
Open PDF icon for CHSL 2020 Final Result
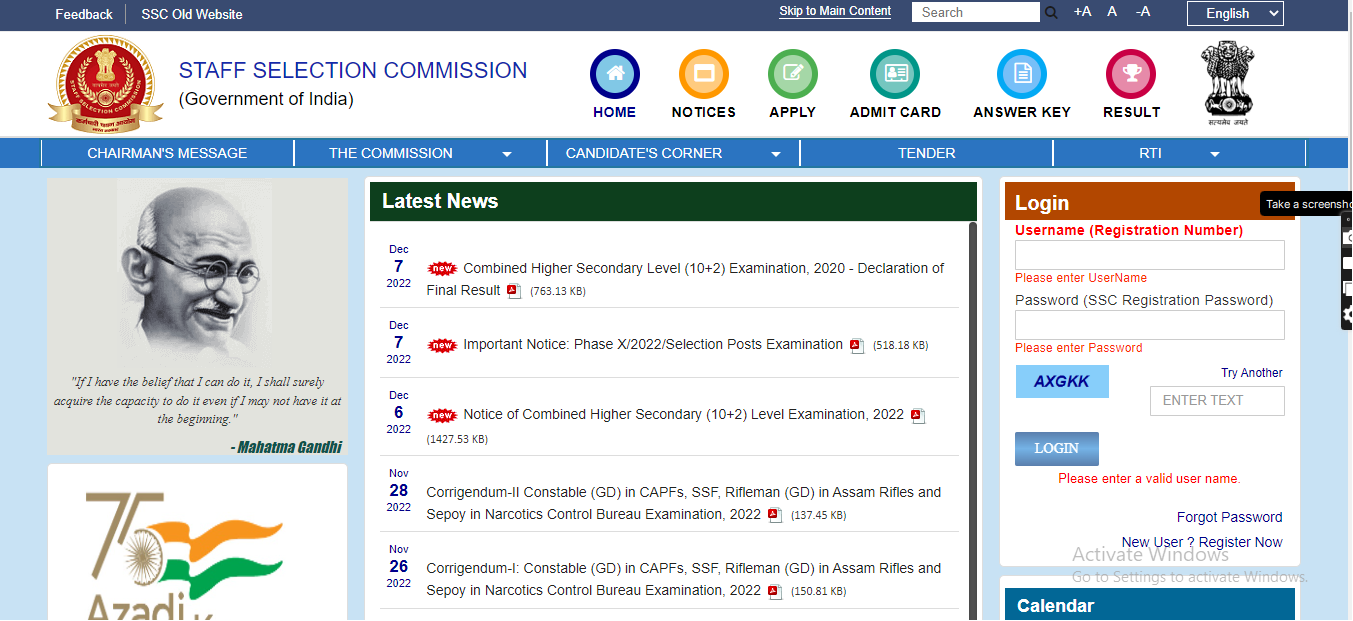click(514, 291)
